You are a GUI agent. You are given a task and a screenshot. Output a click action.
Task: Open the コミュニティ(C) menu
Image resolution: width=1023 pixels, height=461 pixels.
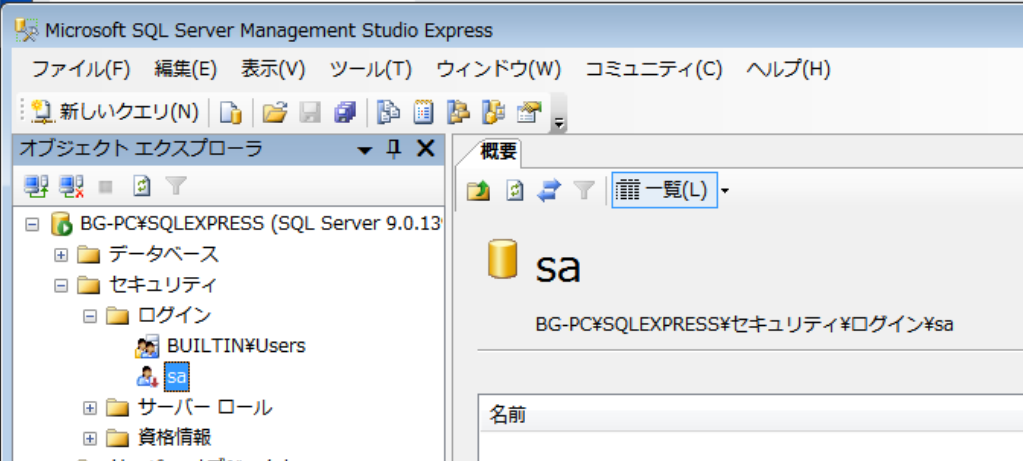coord(654,68)
